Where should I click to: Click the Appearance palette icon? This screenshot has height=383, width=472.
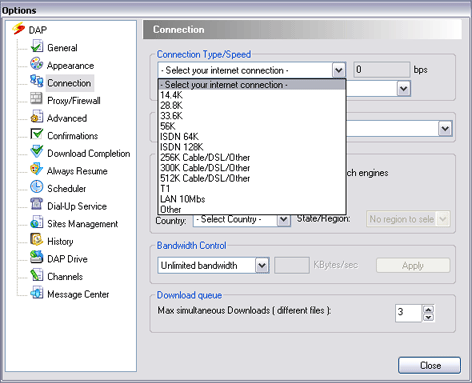[37, 64]
